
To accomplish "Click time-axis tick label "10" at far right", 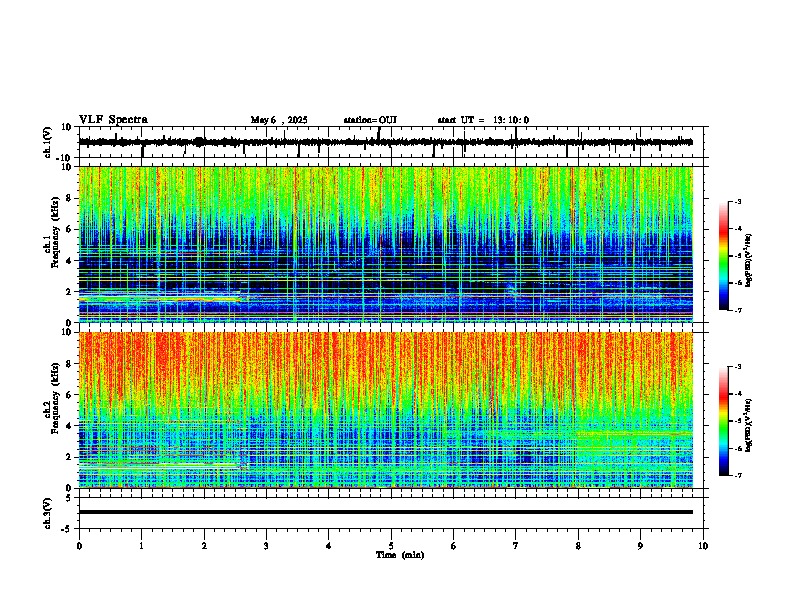I will 703,546.
